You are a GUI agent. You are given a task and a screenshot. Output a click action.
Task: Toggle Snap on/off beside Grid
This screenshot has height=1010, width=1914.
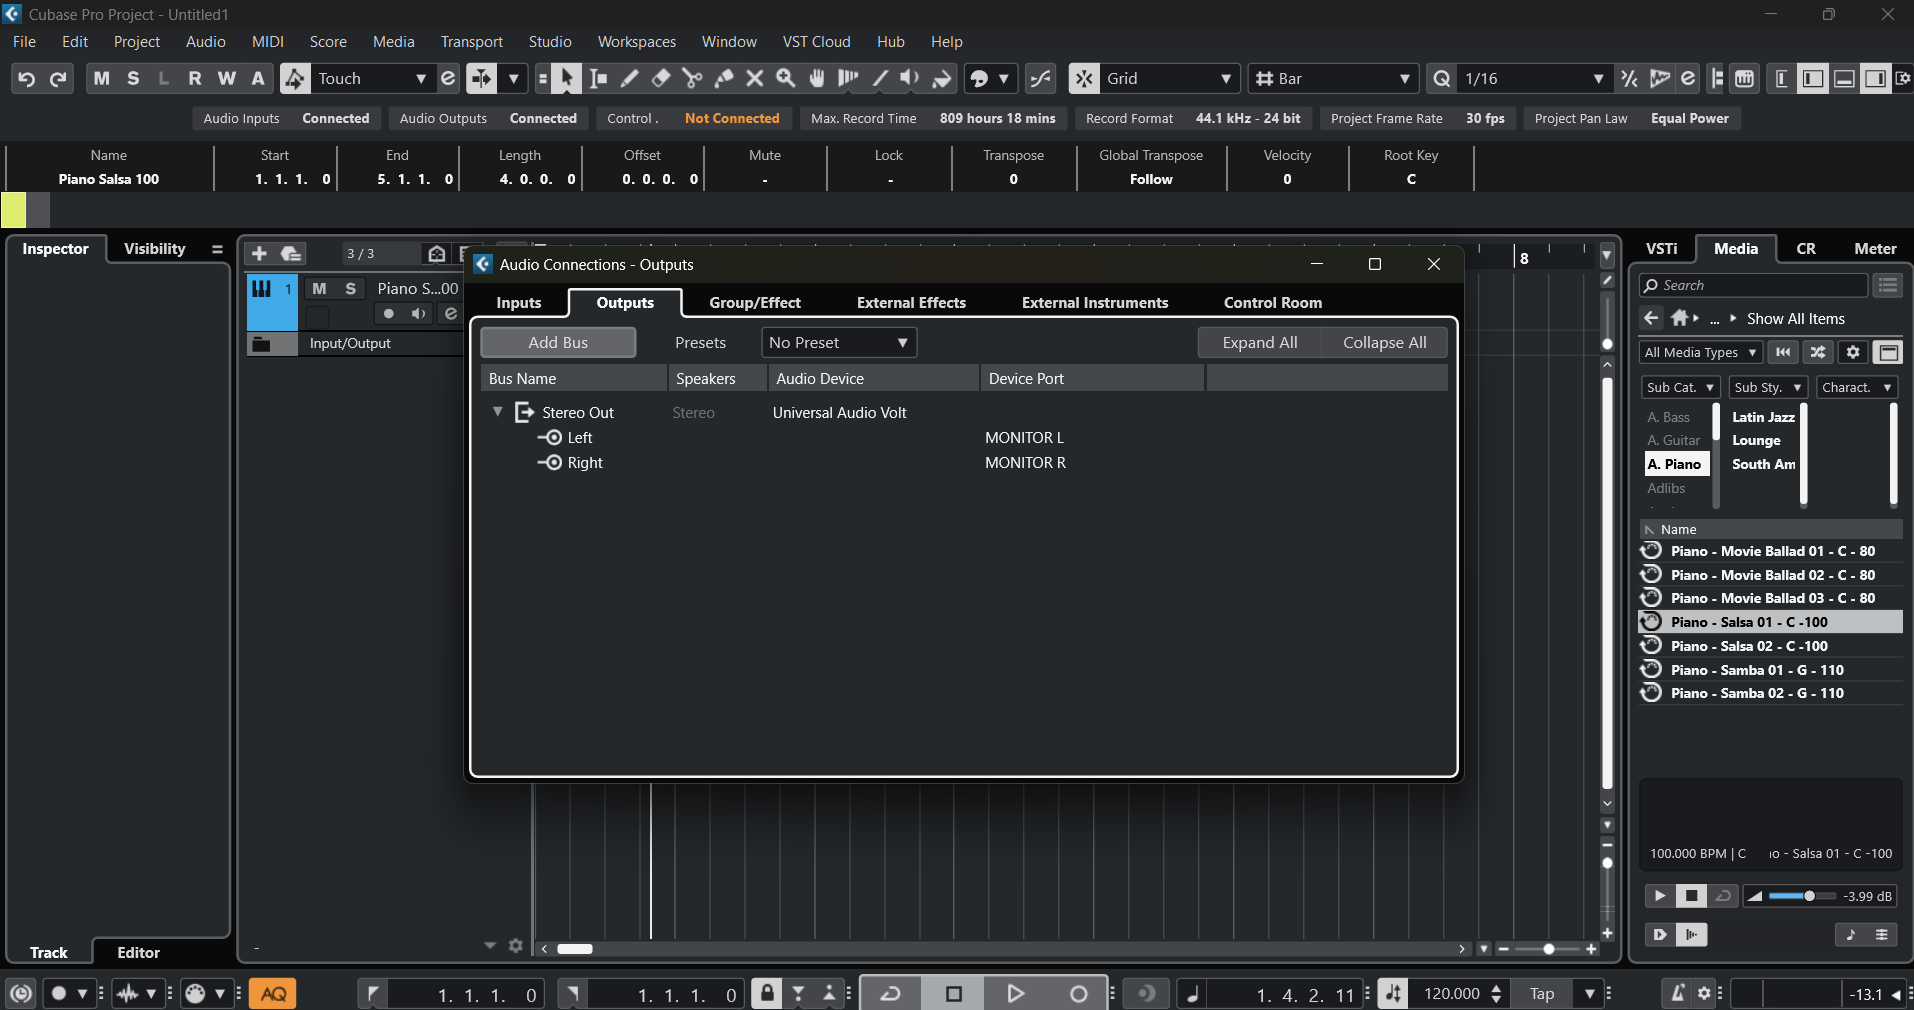click(x=1084, y=79)
